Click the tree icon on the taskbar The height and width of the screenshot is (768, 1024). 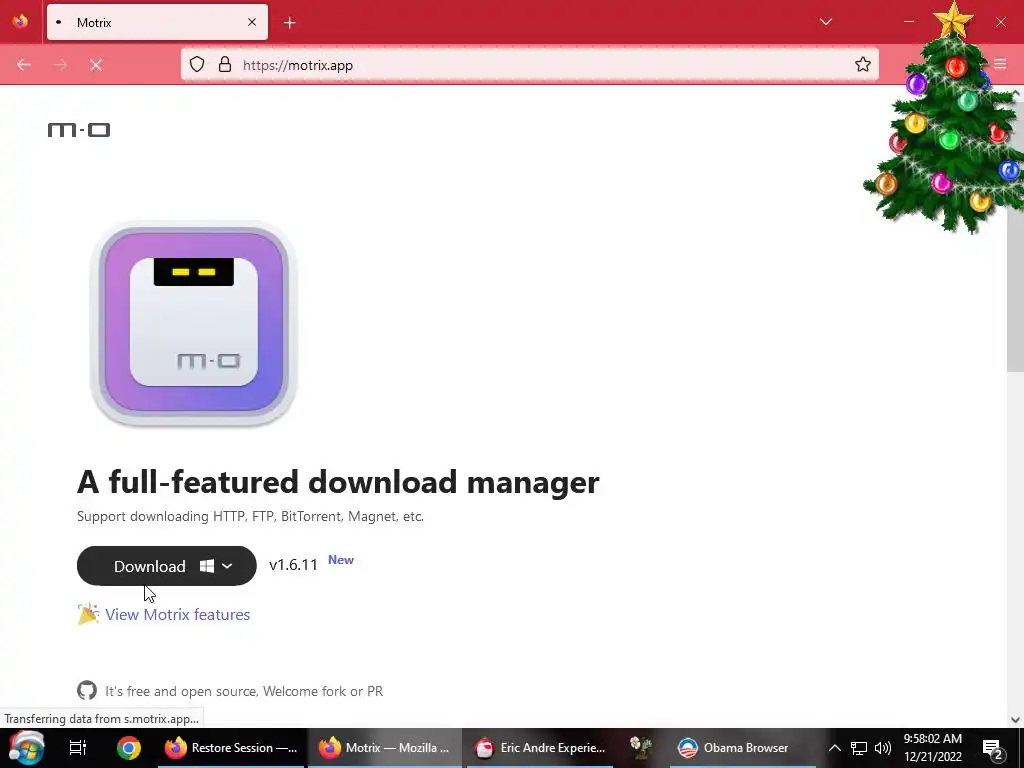pos(641,747)
